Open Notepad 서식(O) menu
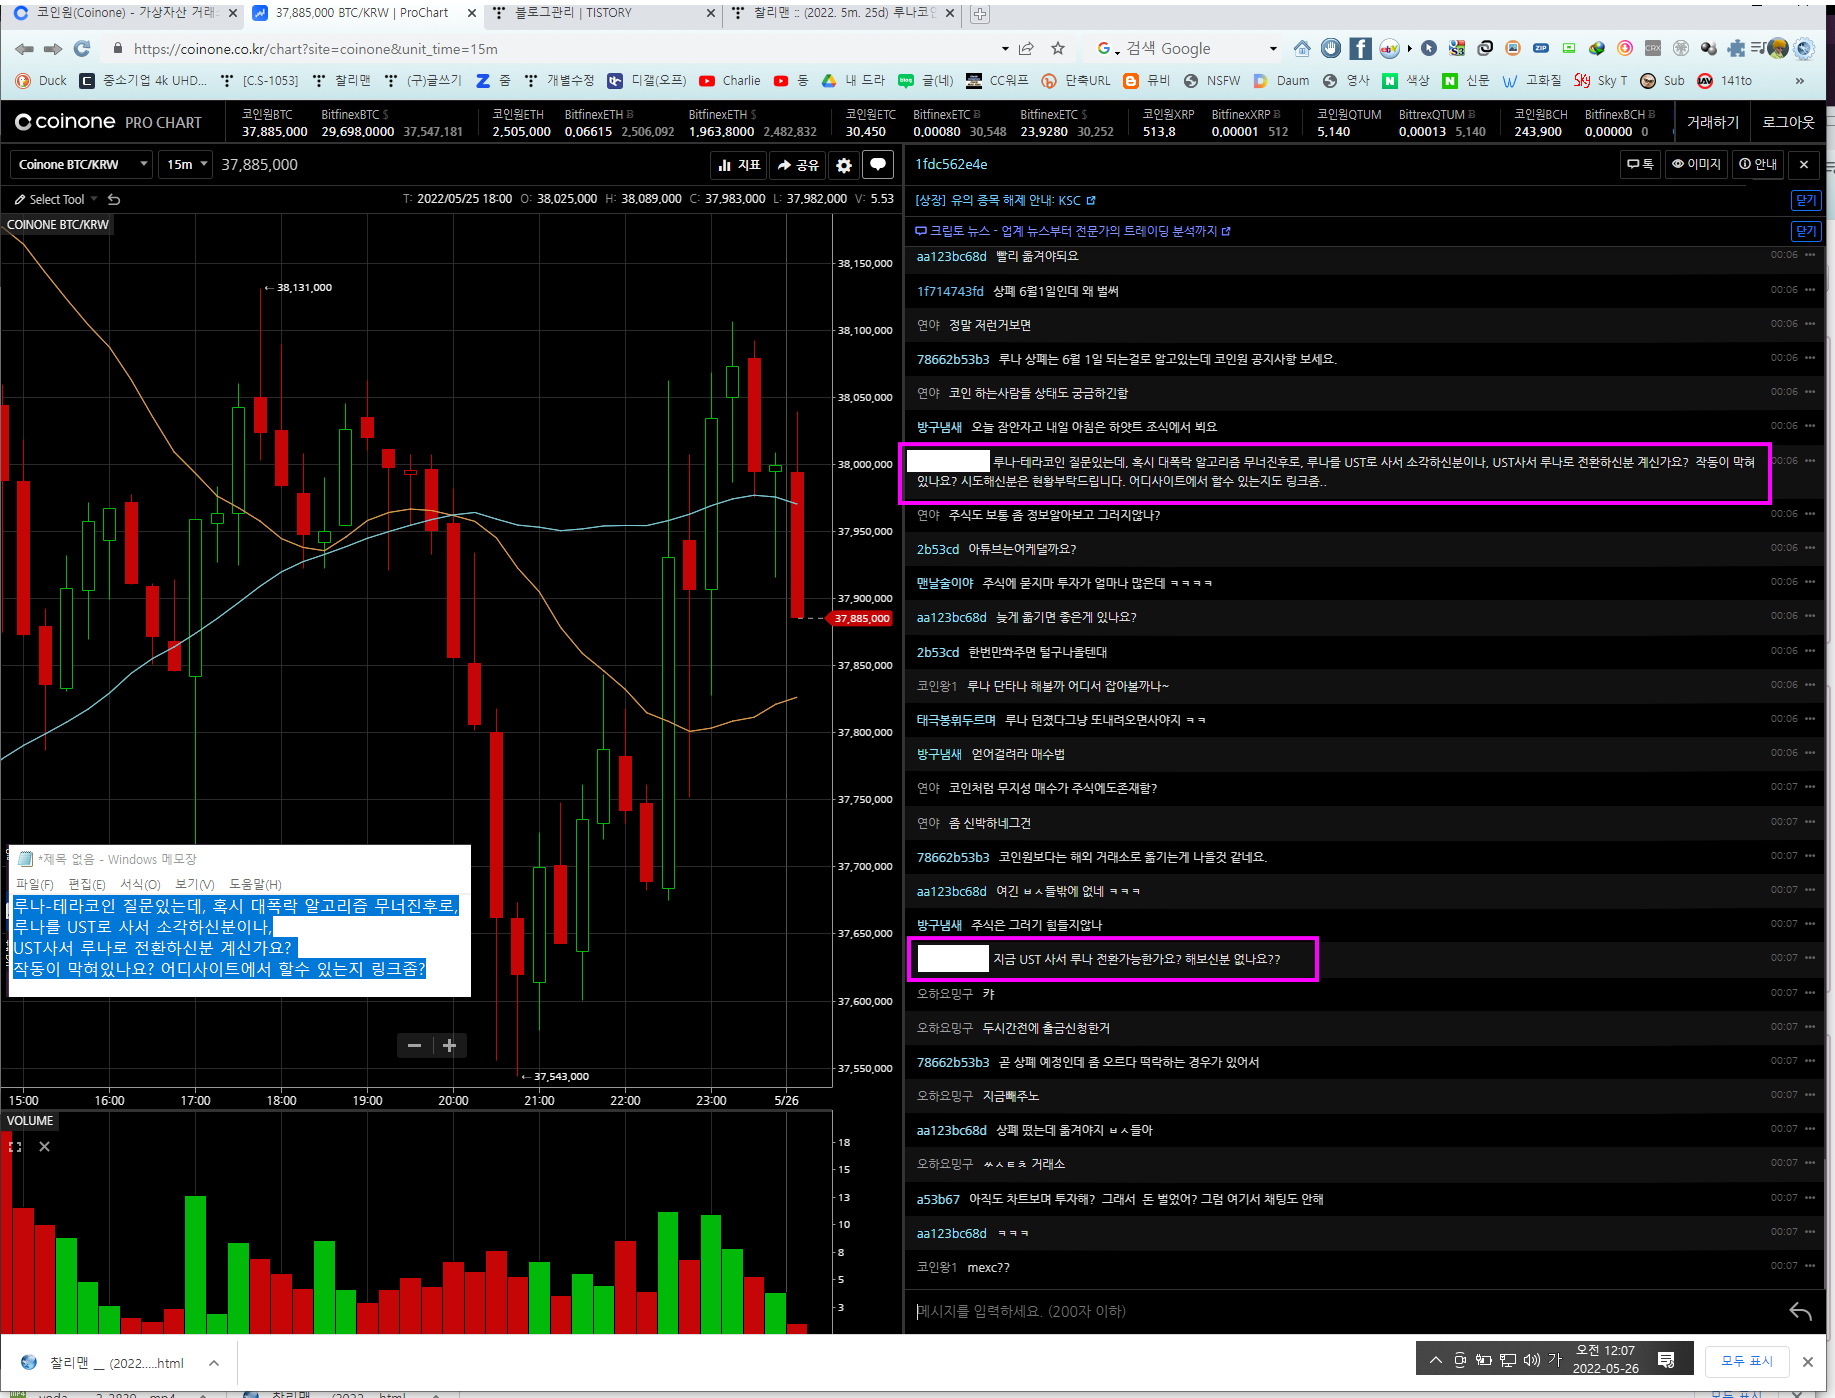 click(x=140, y=884)
